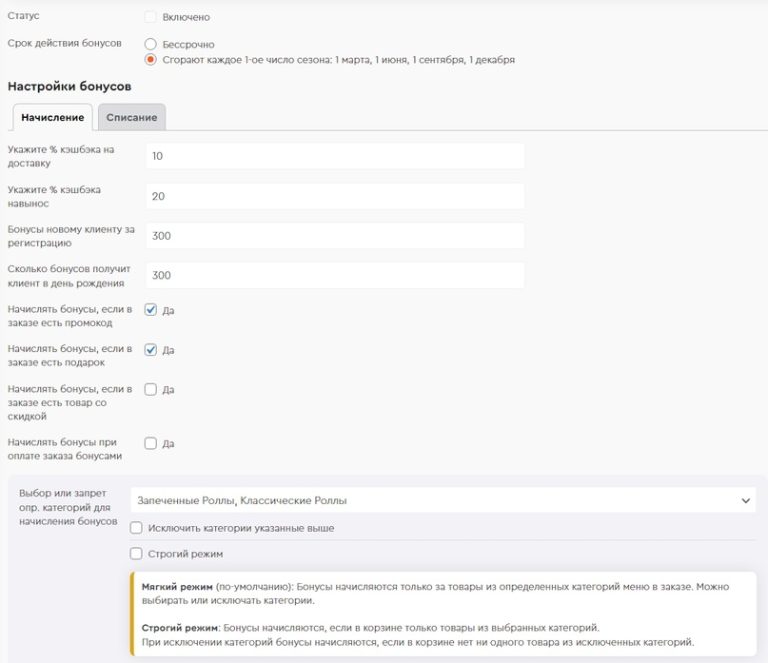Focus the 'кэшбэка навынос' input with 20

[335, 196]
